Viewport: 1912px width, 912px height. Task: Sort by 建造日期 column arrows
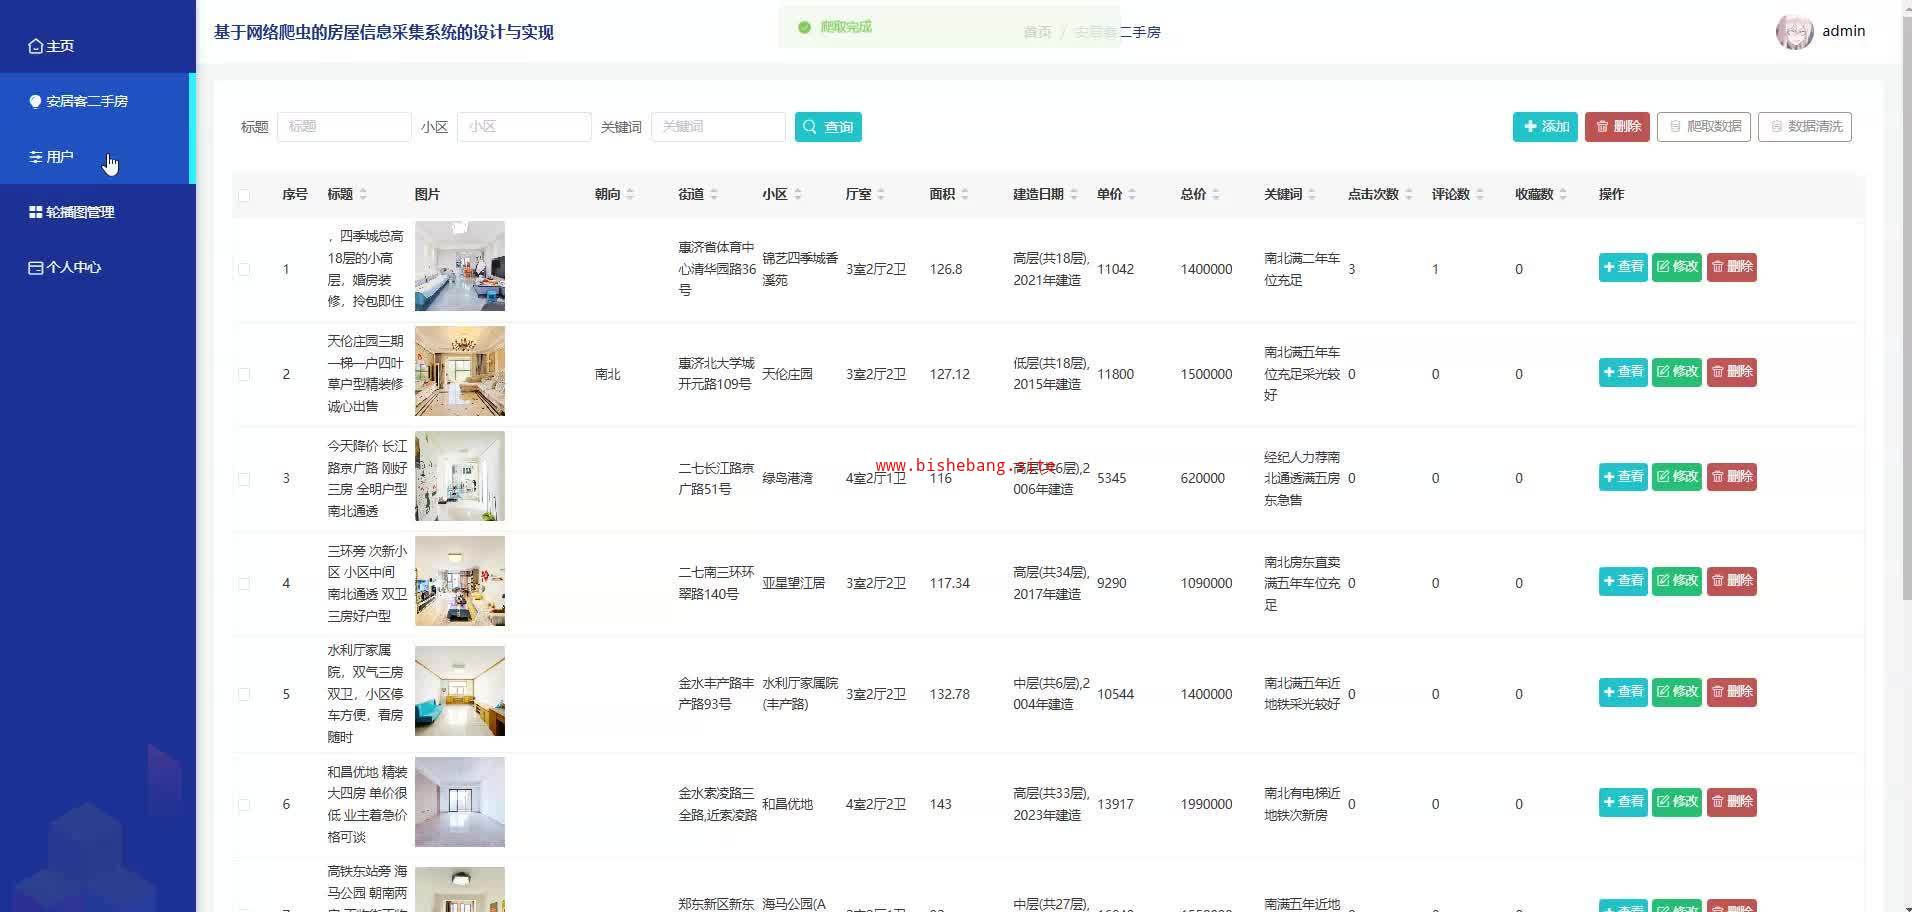tap(1074, 194)
